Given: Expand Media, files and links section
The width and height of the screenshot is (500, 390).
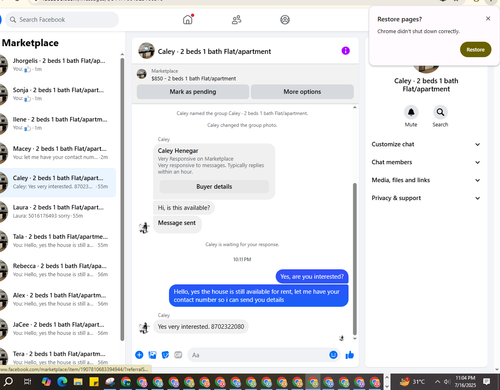Looking at the screenshot, I should pos(426,180).
